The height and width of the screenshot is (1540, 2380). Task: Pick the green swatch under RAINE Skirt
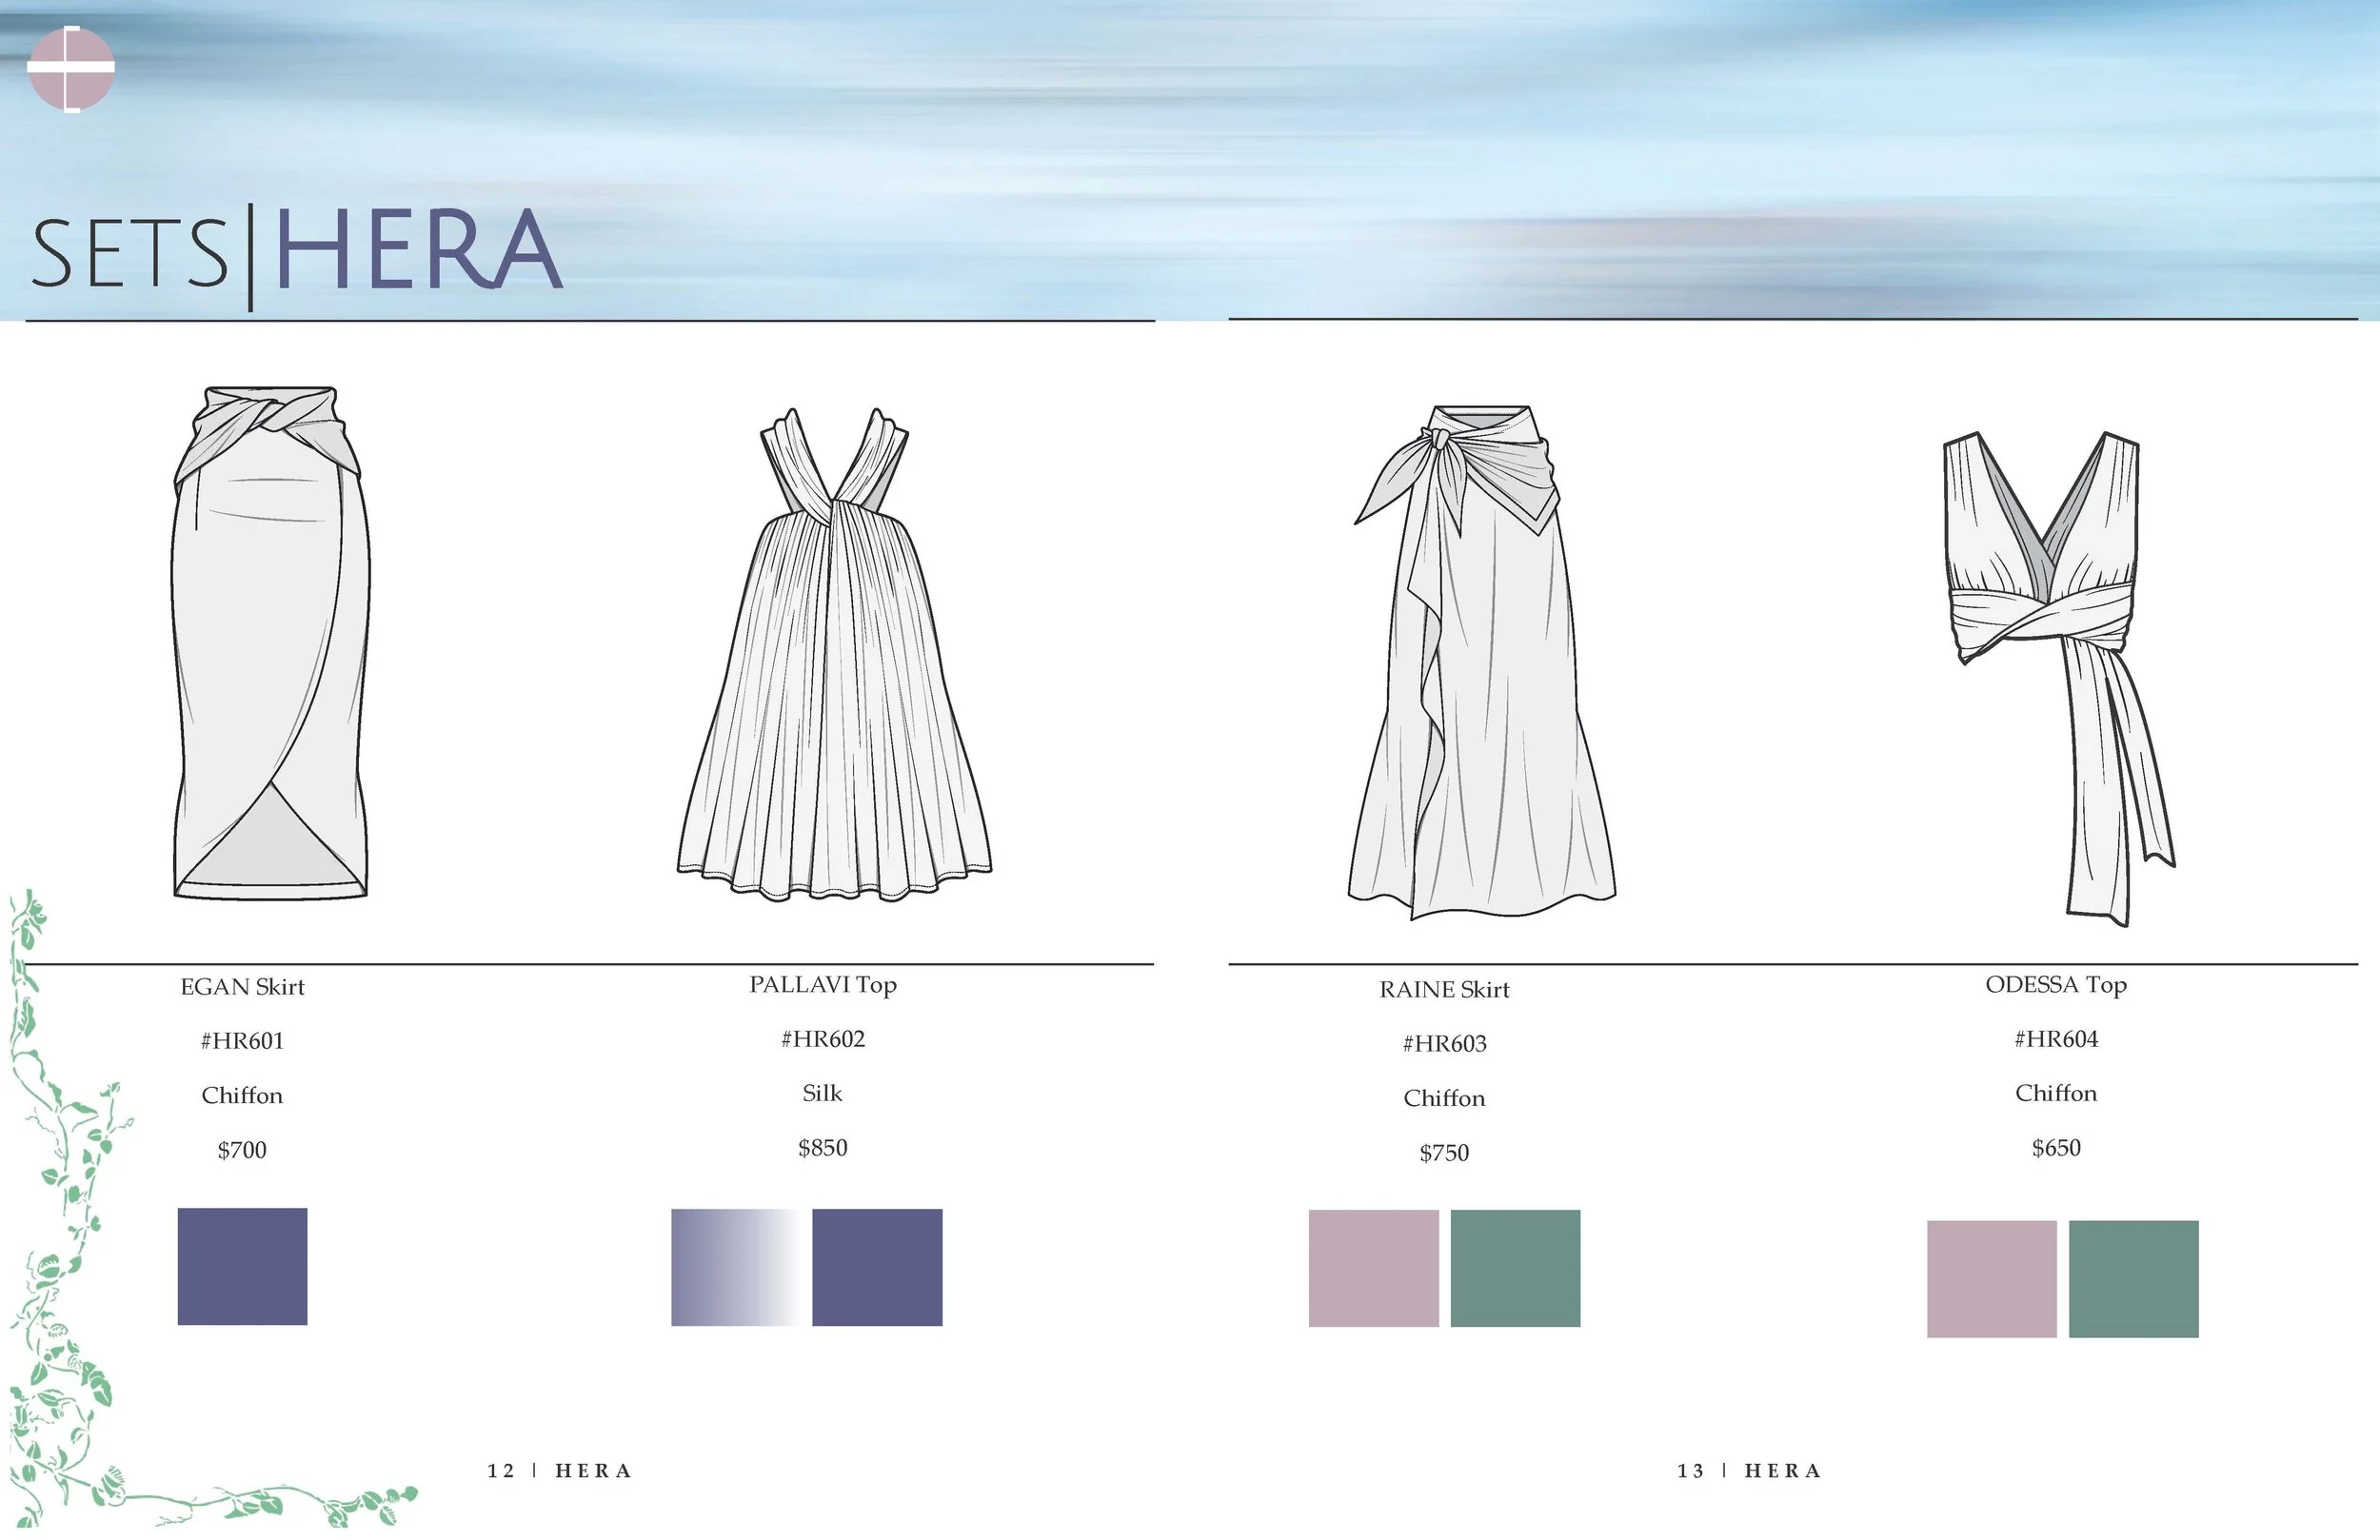point(1515,1268)
